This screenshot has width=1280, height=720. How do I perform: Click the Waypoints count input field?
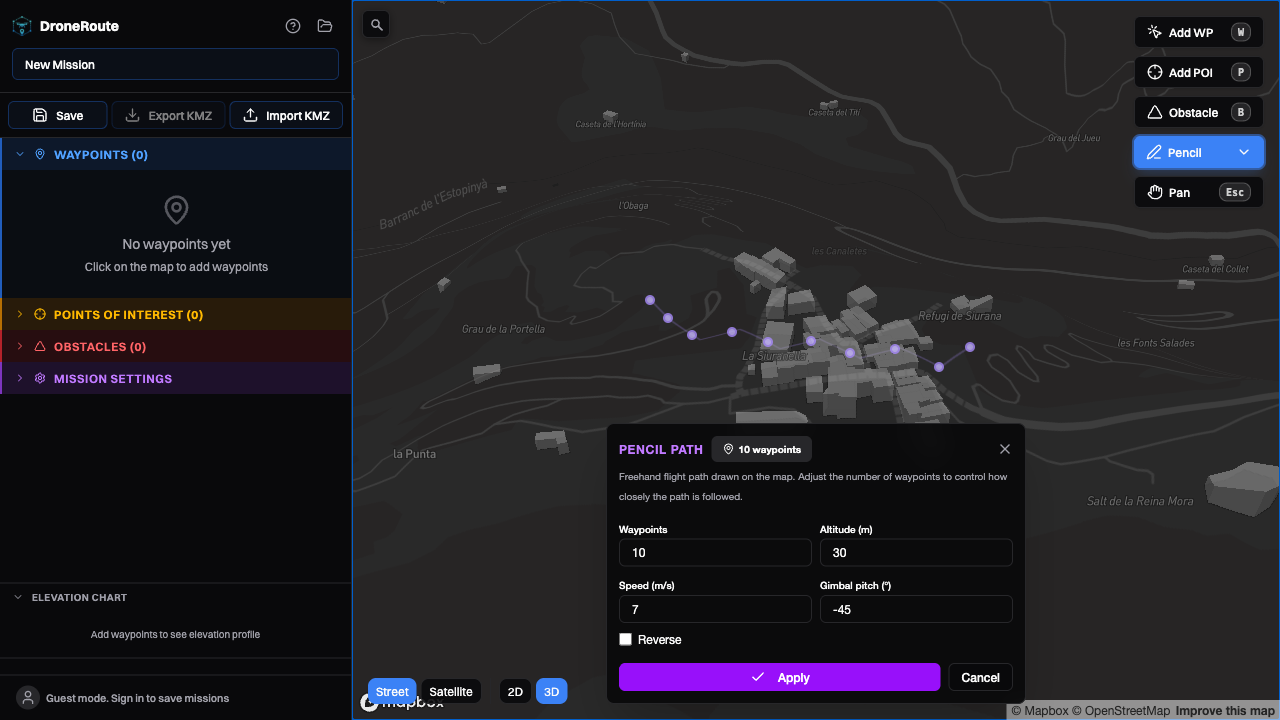click(x=715, y=553)
